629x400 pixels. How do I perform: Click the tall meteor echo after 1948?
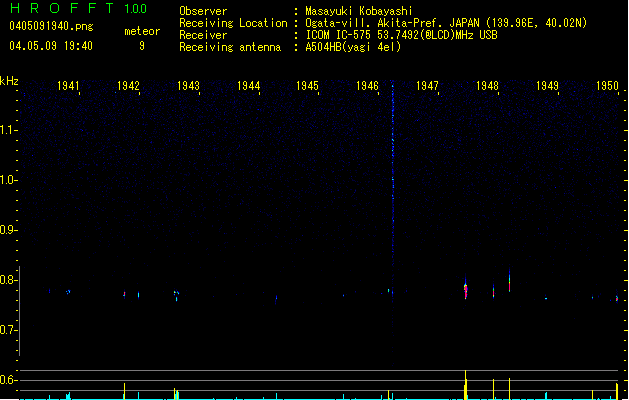click(x=509, y=281)
